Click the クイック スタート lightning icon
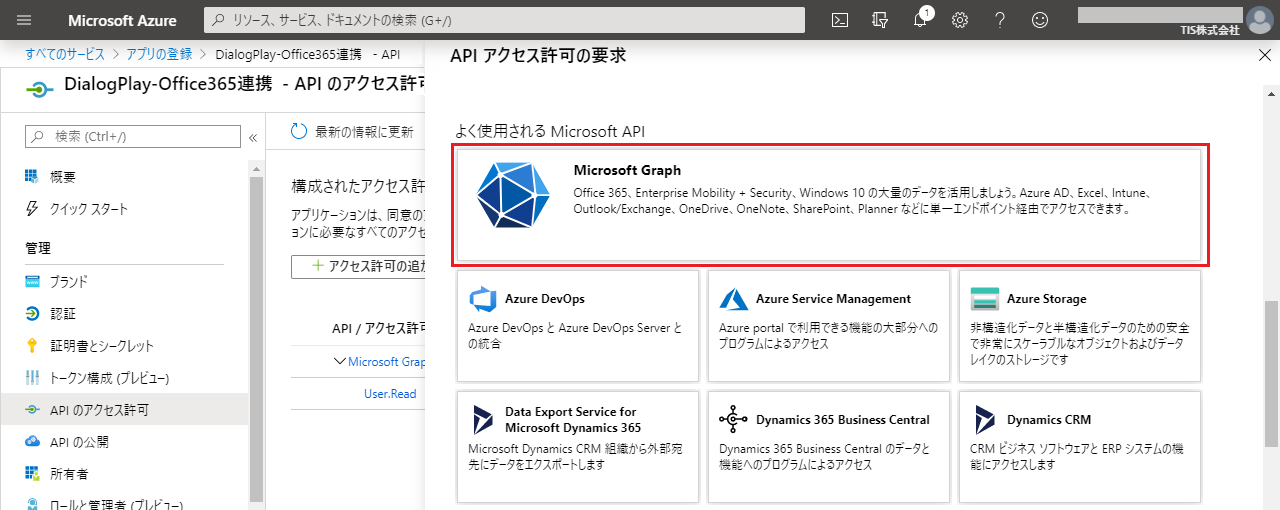The width and height of the screenshot is (1280, 510). (32, 209)
